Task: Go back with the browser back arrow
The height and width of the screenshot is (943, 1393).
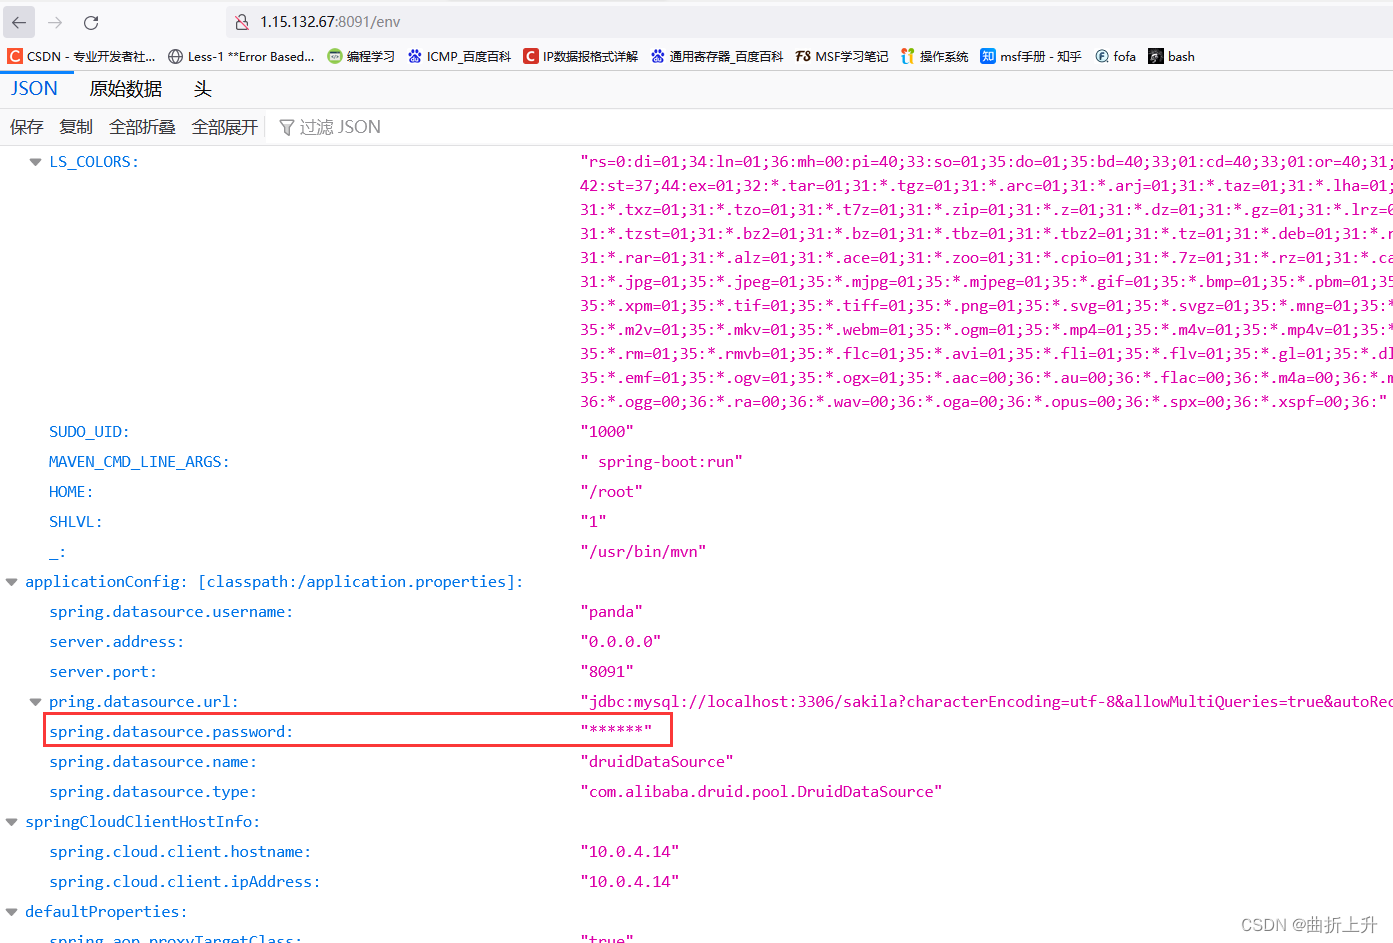Action: click(x=19, y=22)
